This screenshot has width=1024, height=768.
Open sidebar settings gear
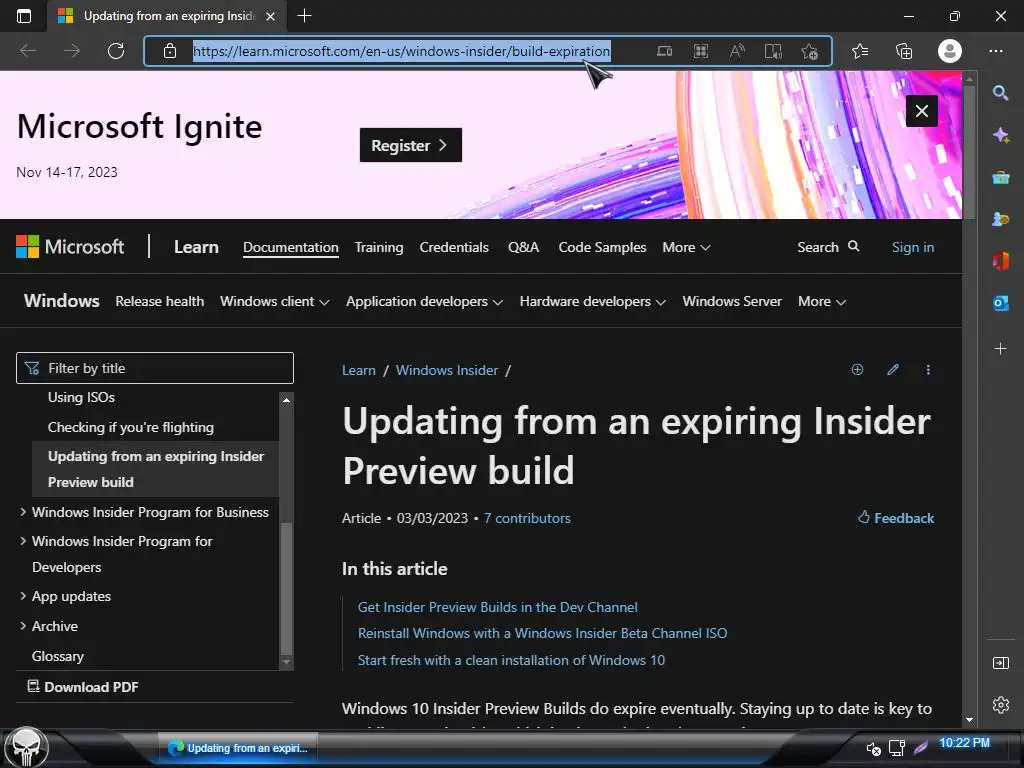(x=1000, y=705)
